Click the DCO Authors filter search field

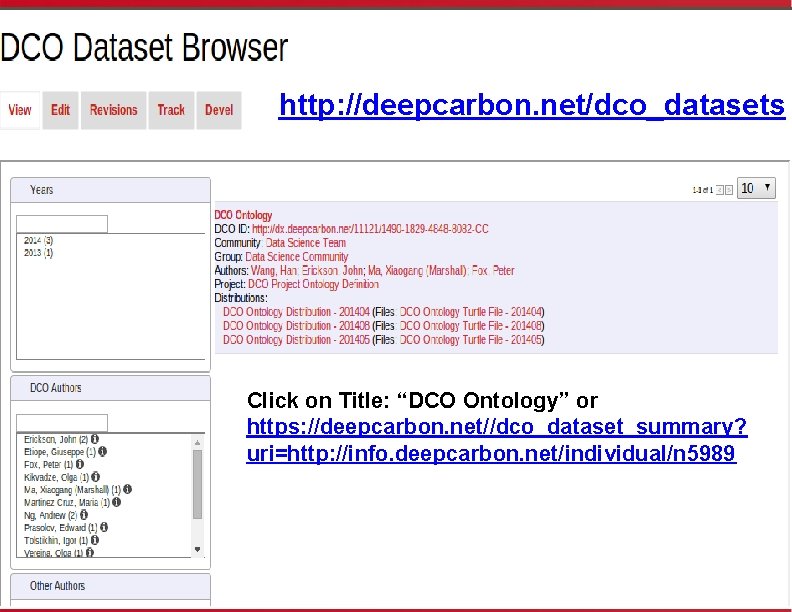(x=62, y=423)
